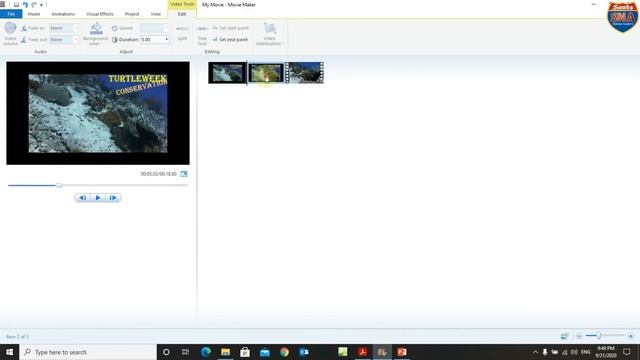Move the preview seek bar handle
The height and width of the screenshot is (360, 640).
point(59,185)
